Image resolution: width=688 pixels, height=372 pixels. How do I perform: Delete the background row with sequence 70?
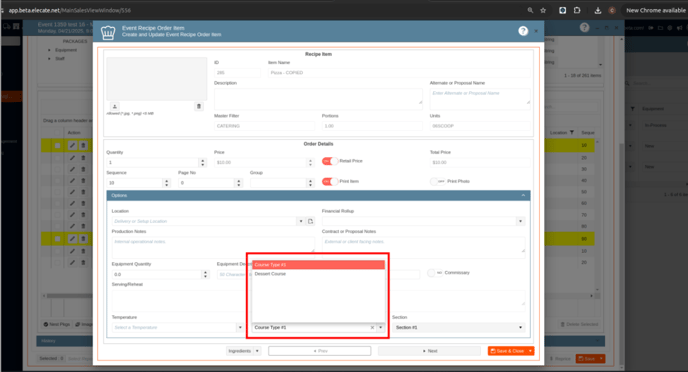[x=83, y=215]
